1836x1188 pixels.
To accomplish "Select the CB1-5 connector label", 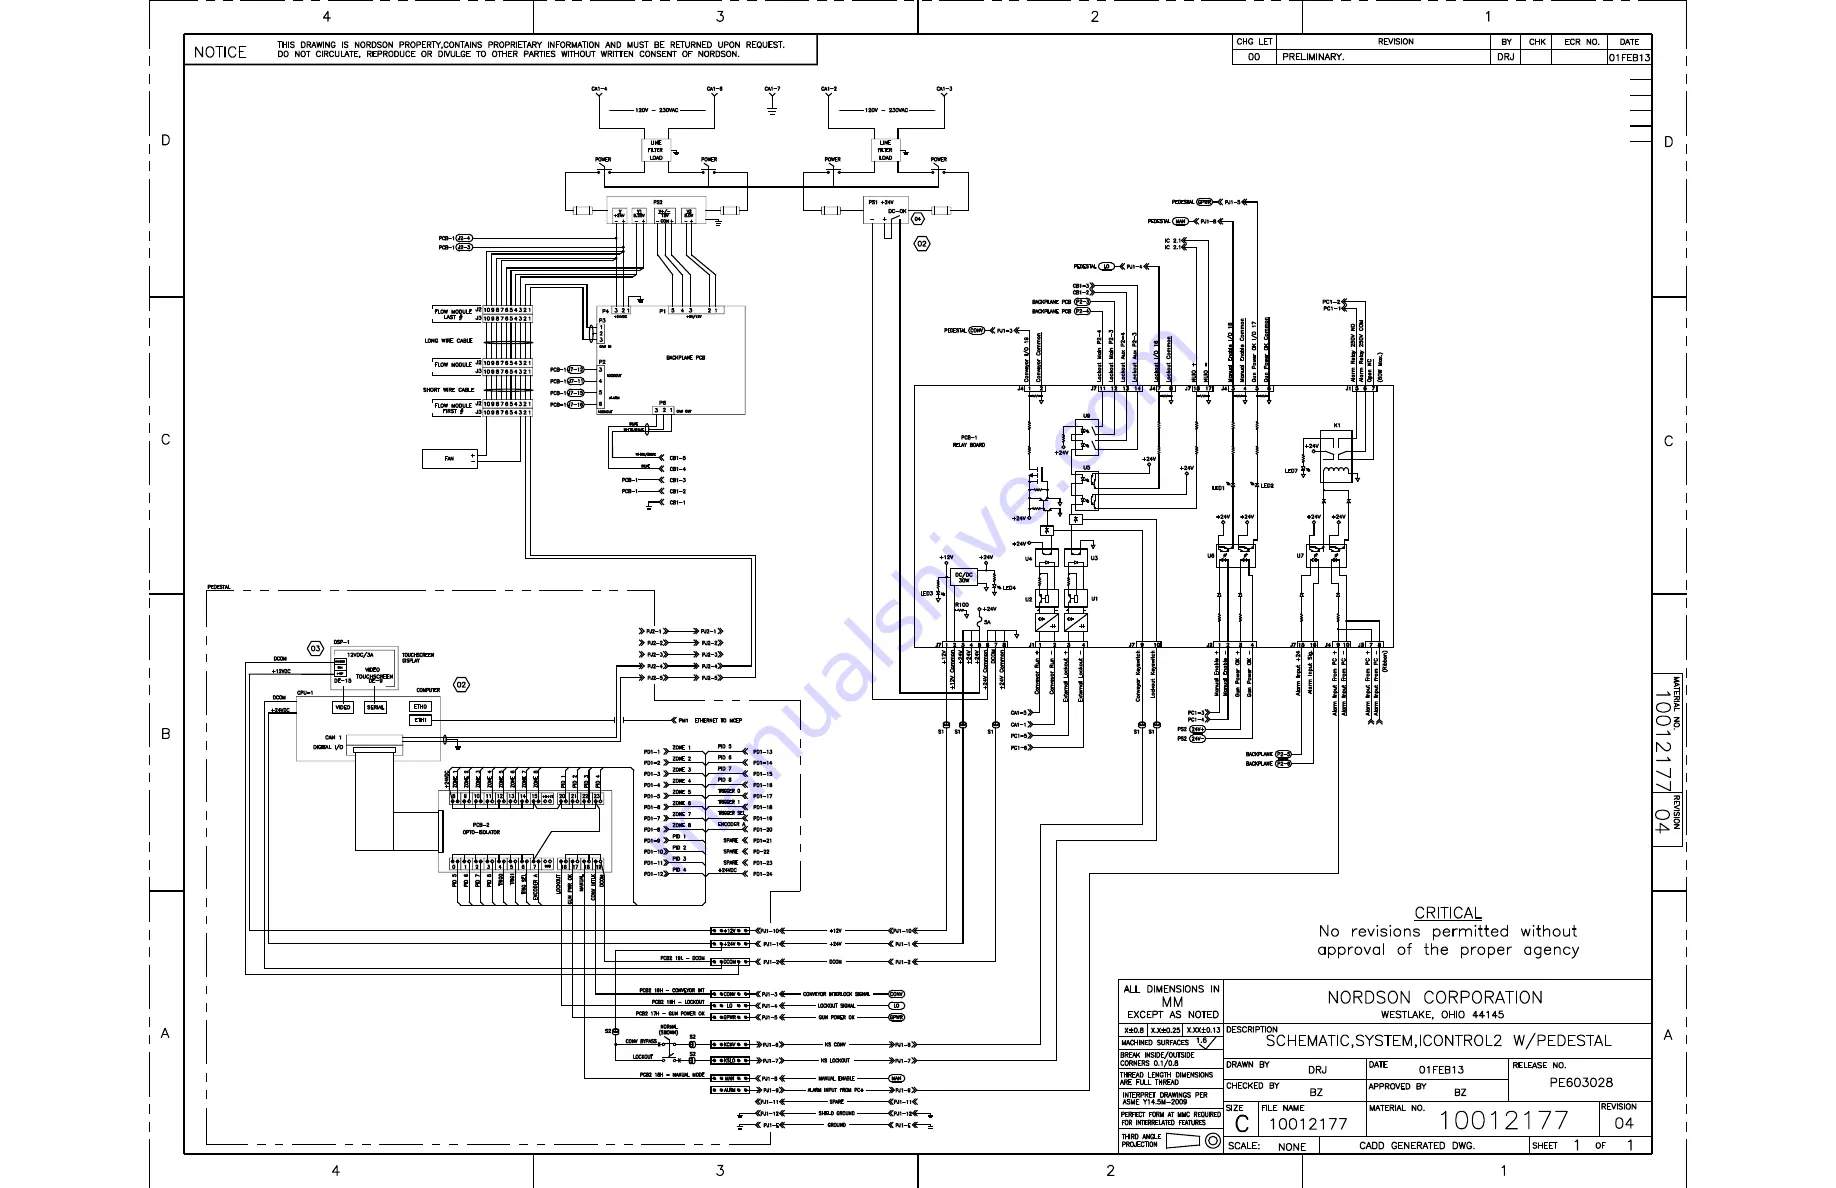I will pos(678,458).
